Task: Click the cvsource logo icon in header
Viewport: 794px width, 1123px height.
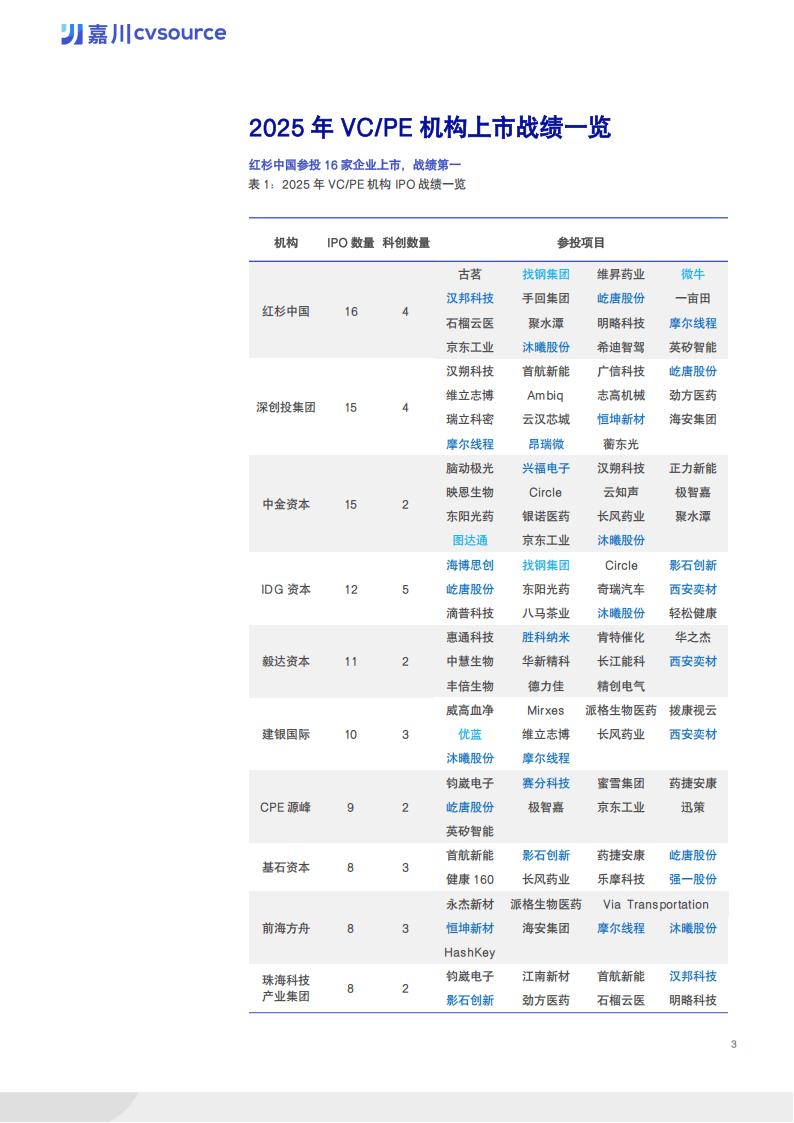Action: [x=71, y=34]
